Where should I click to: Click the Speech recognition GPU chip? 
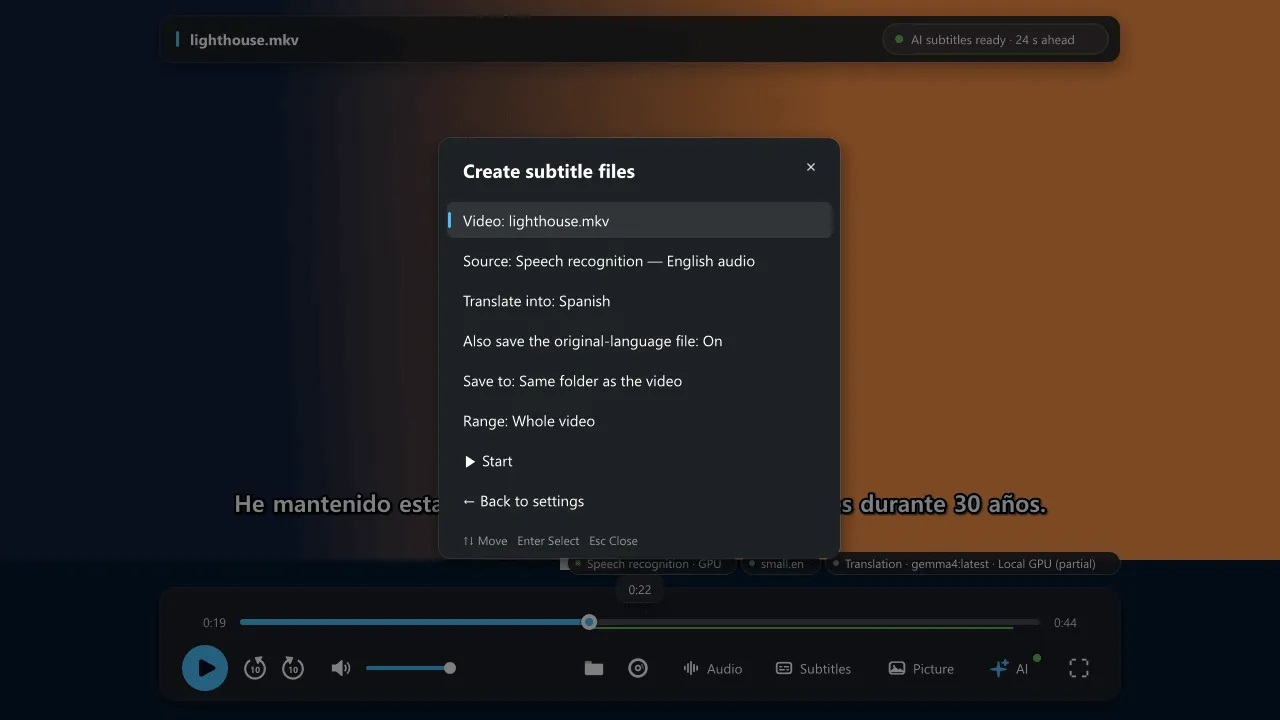653,564
